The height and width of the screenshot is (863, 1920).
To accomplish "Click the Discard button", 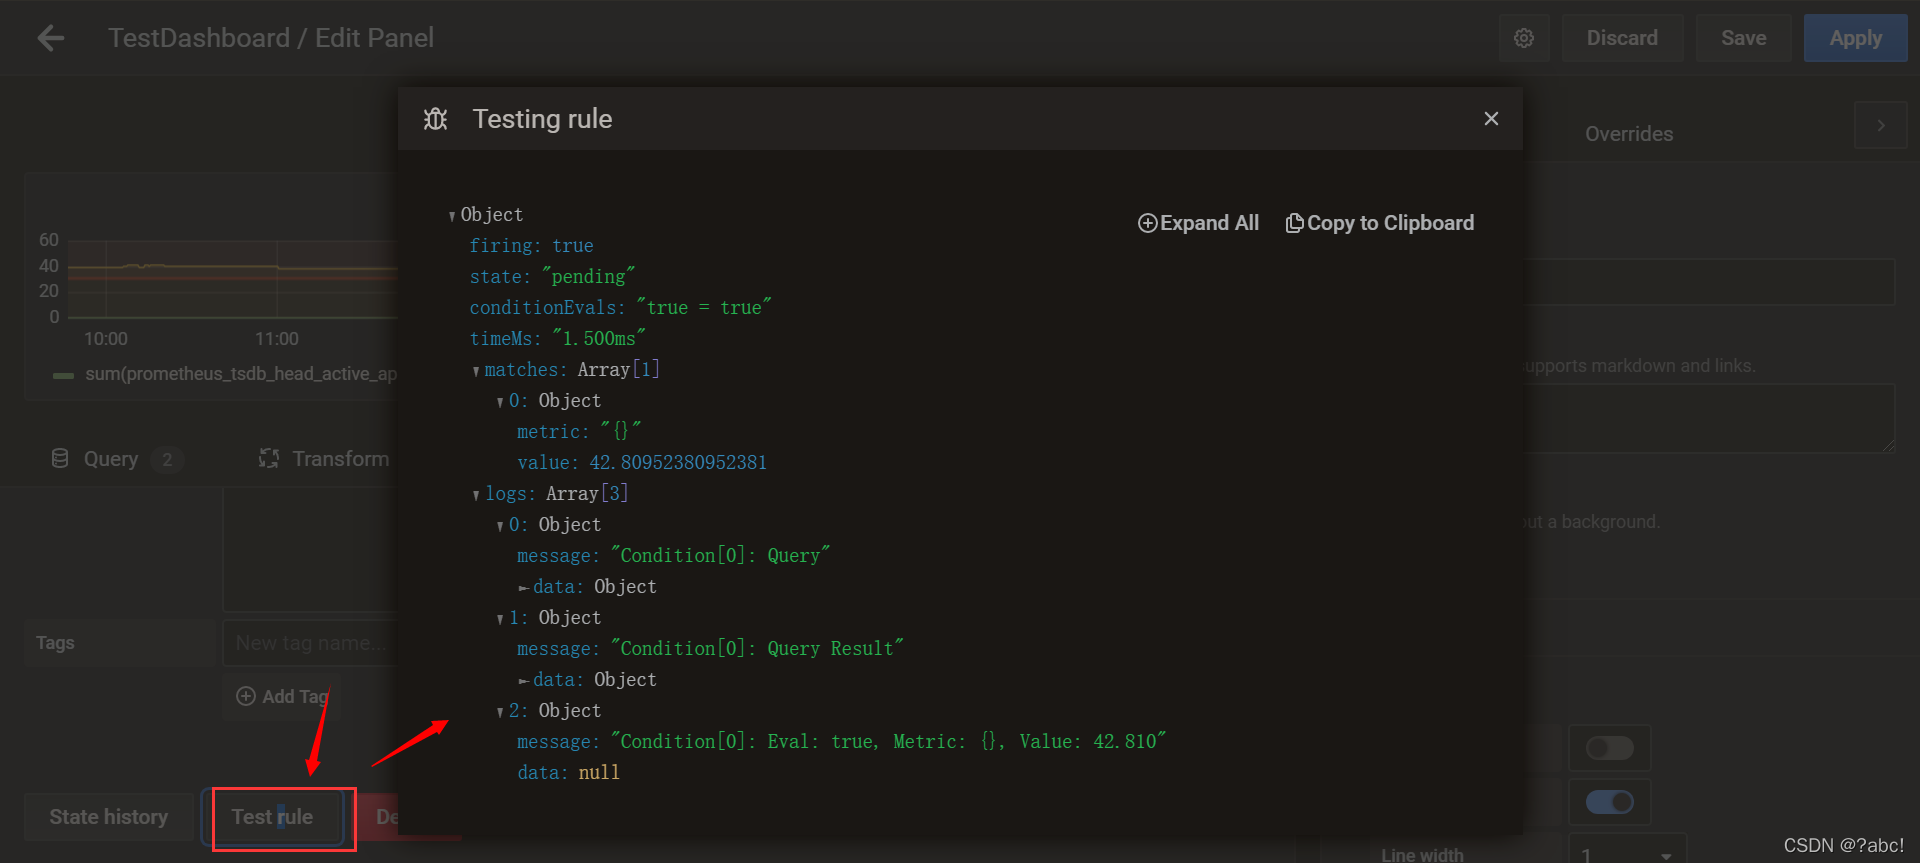I will pos(1622,38).
